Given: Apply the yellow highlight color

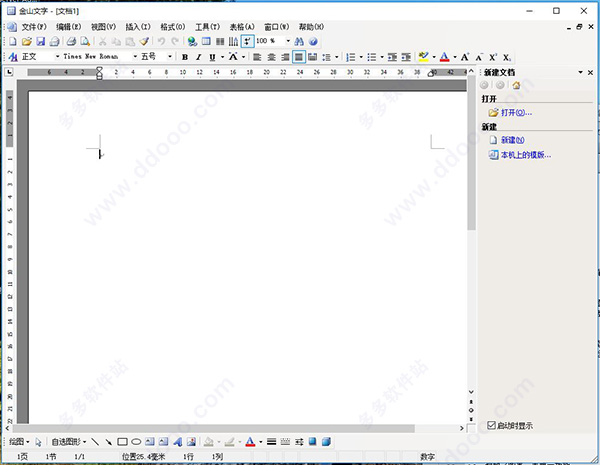Looking at the screenshot, I should pos(423,57).
